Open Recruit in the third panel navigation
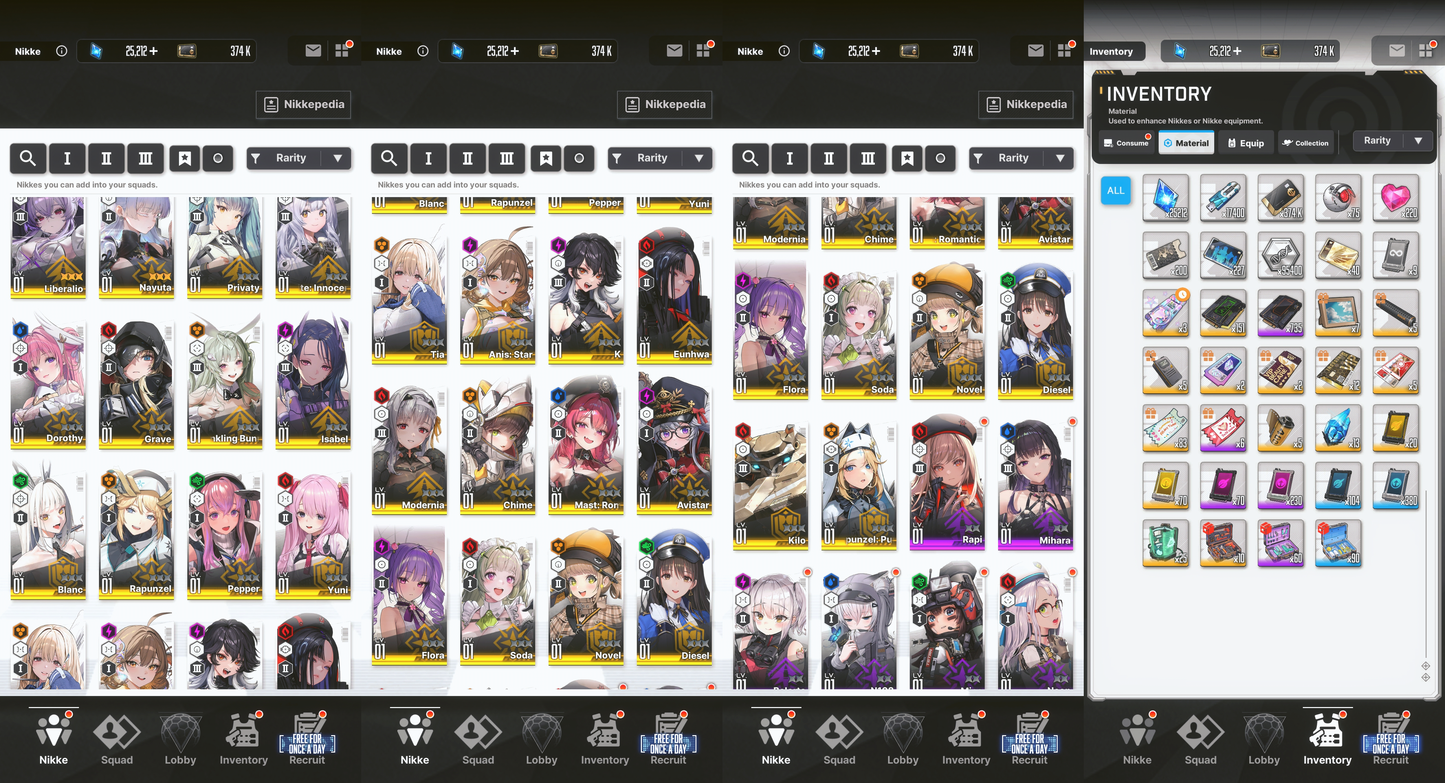The height and width of the screenshot is (783, 1445). click(1030, 740)
